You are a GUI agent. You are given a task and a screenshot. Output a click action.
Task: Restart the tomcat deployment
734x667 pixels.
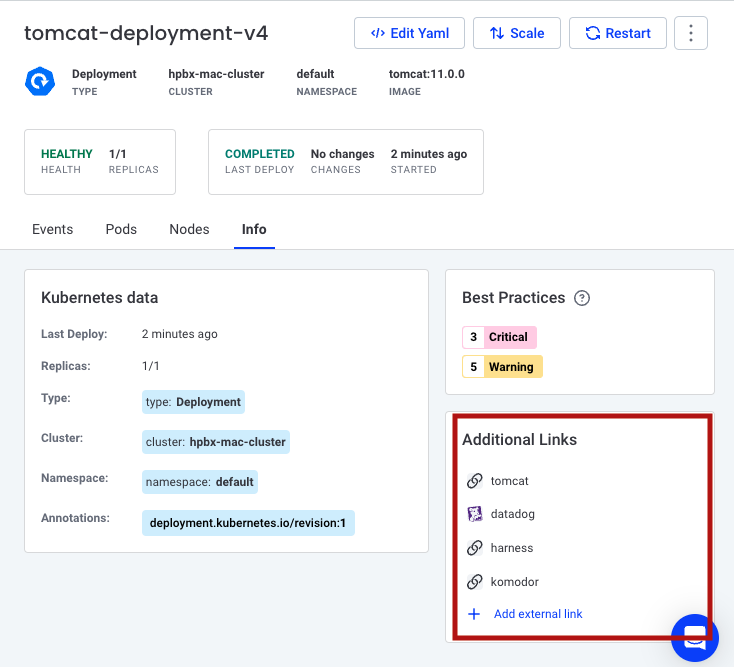617,33
